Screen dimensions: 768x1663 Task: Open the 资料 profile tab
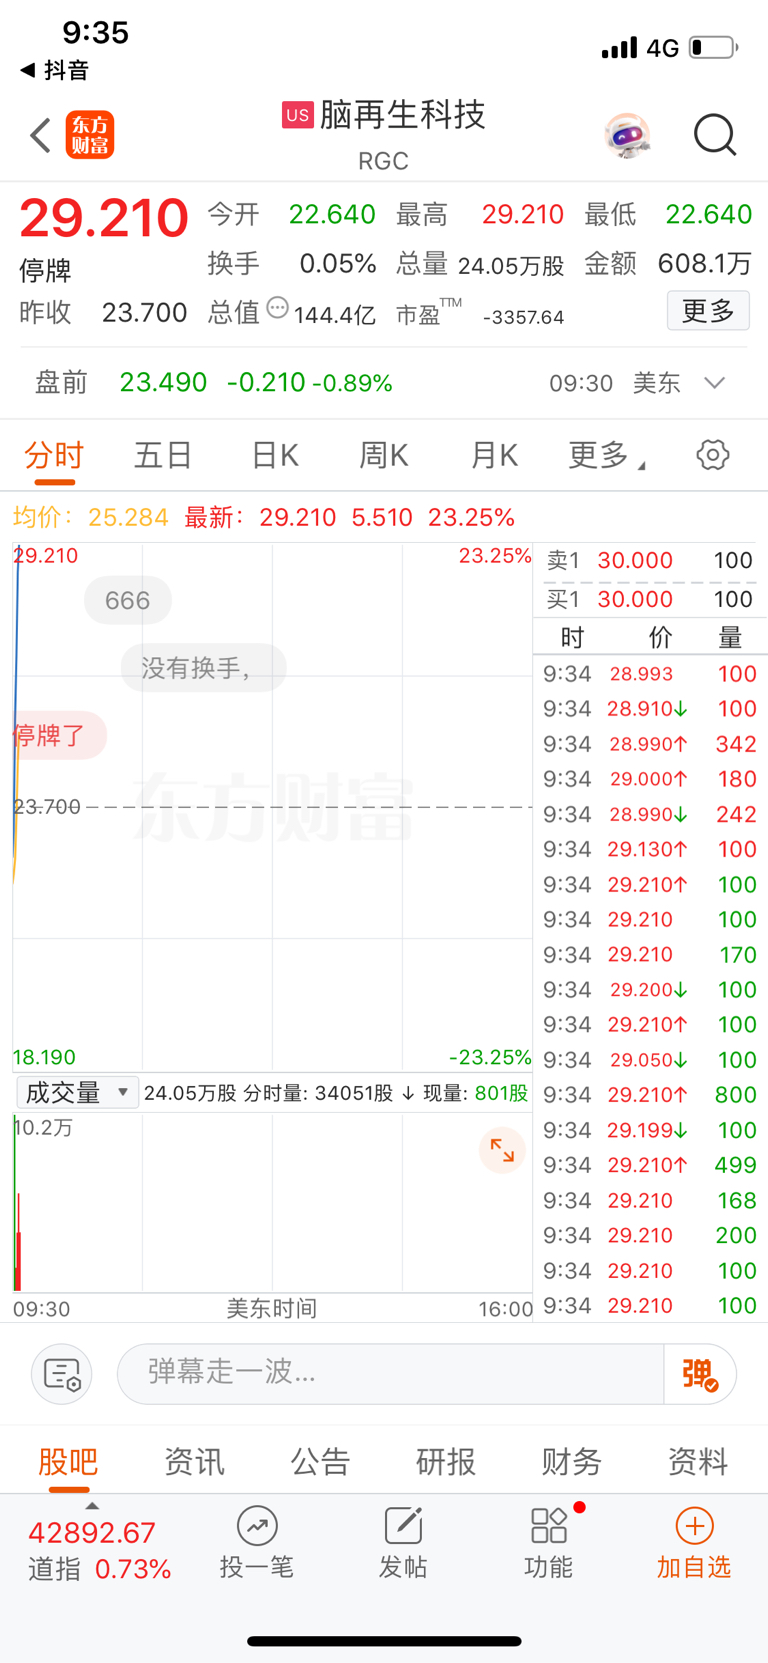(x=698, y=1462)
